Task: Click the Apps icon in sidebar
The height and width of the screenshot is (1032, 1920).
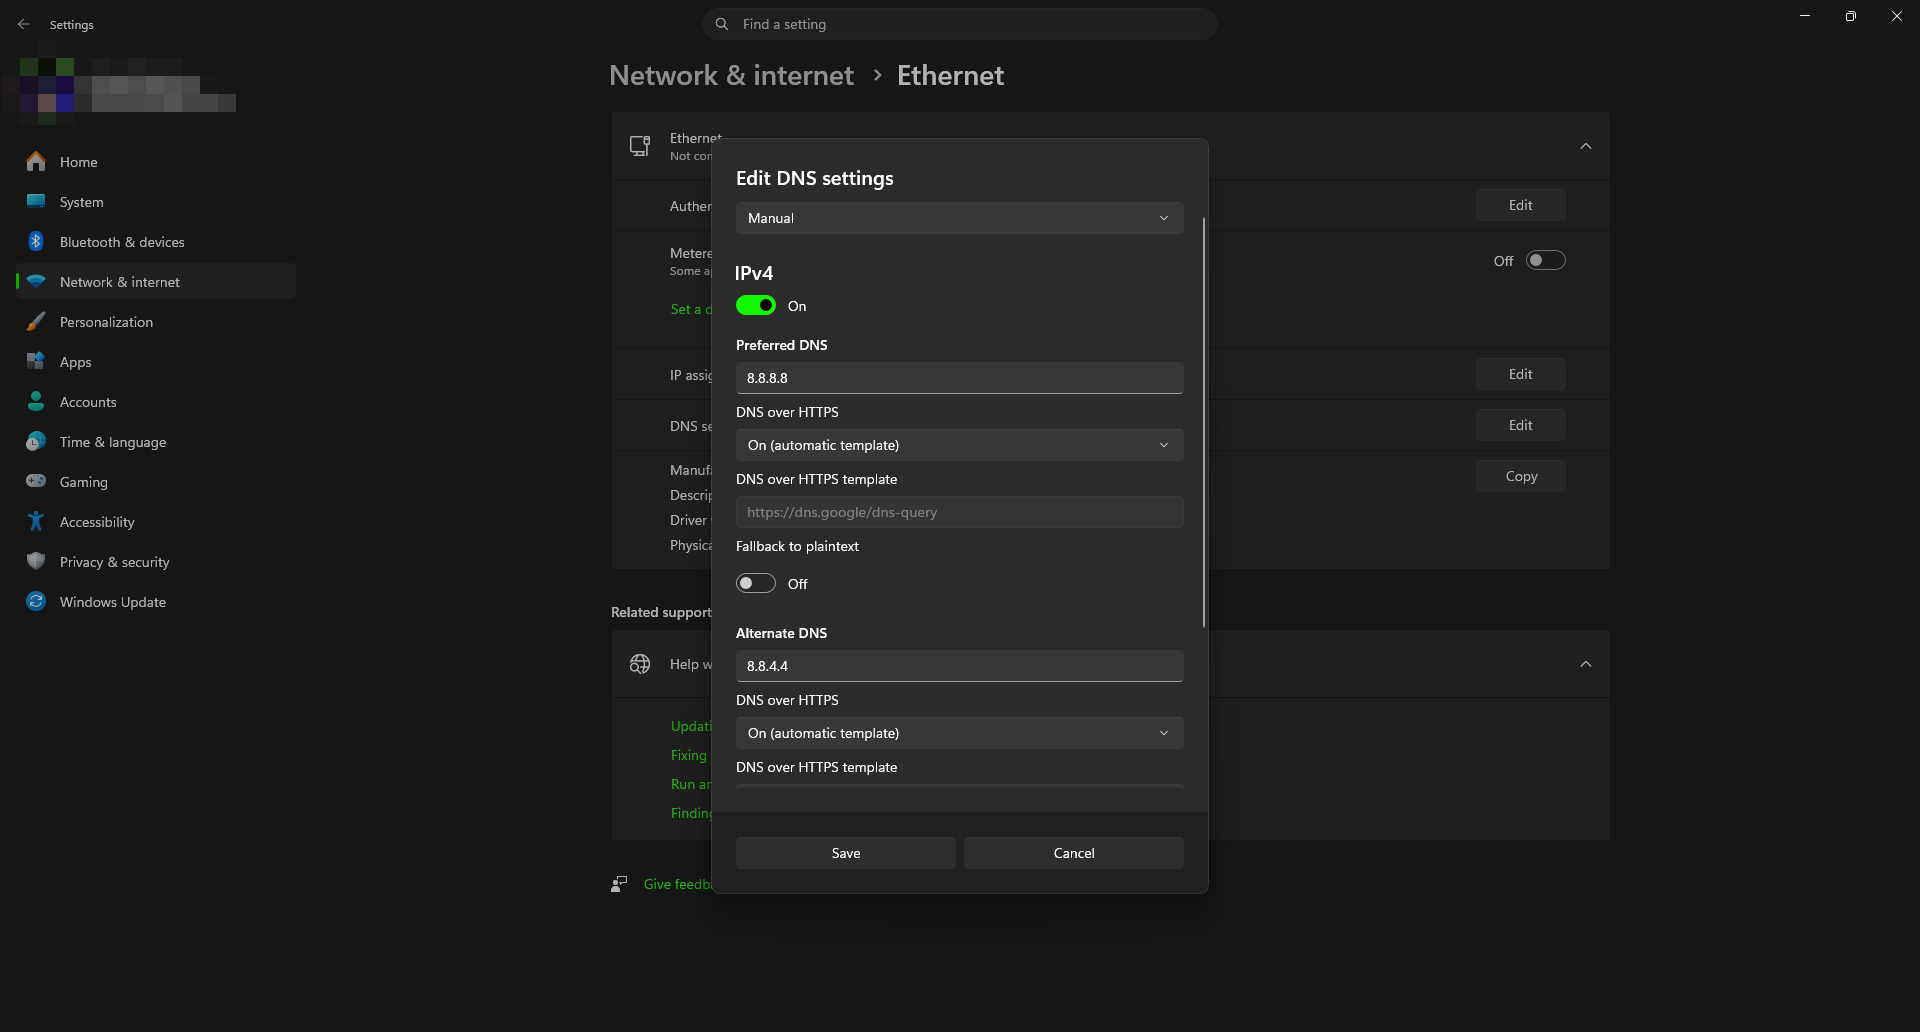Action: (x=36, y=361)
